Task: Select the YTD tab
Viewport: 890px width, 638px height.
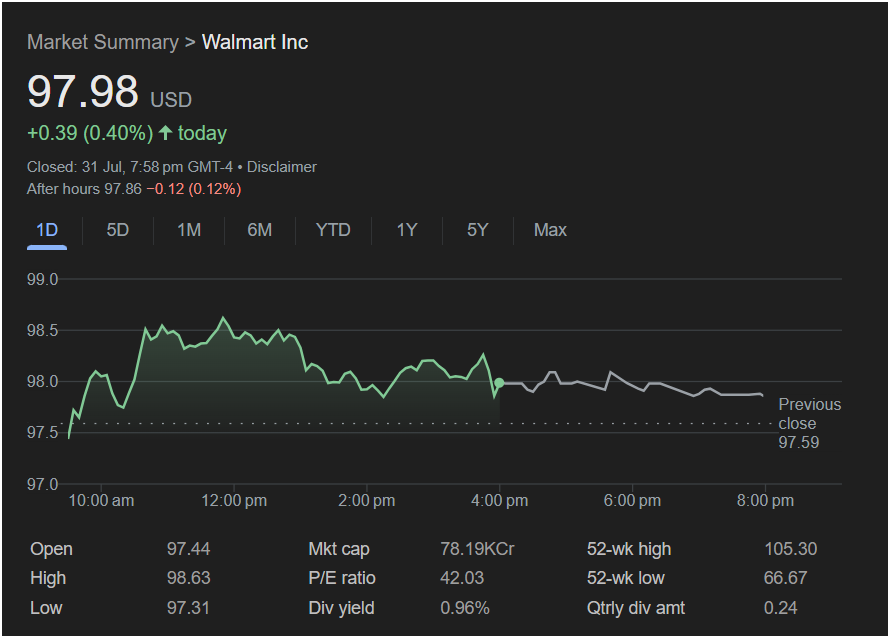Action: [x=333, y=230]
